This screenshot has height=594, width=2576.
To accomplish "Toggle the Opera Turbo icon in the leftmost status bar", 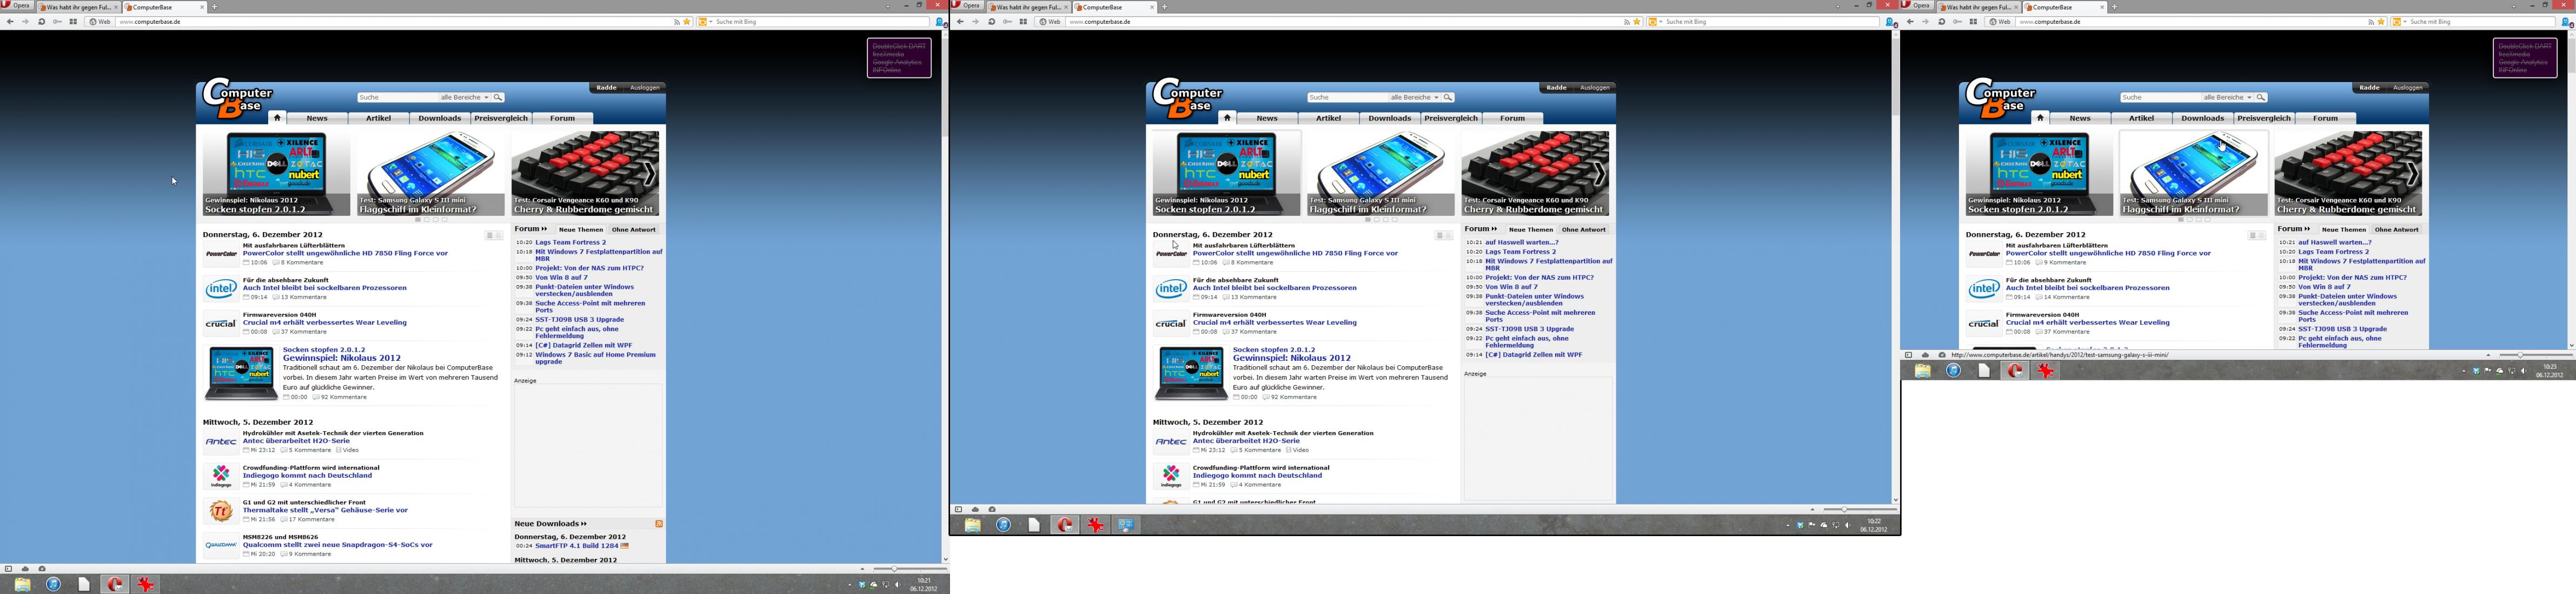I will click(x=41, y=569).
